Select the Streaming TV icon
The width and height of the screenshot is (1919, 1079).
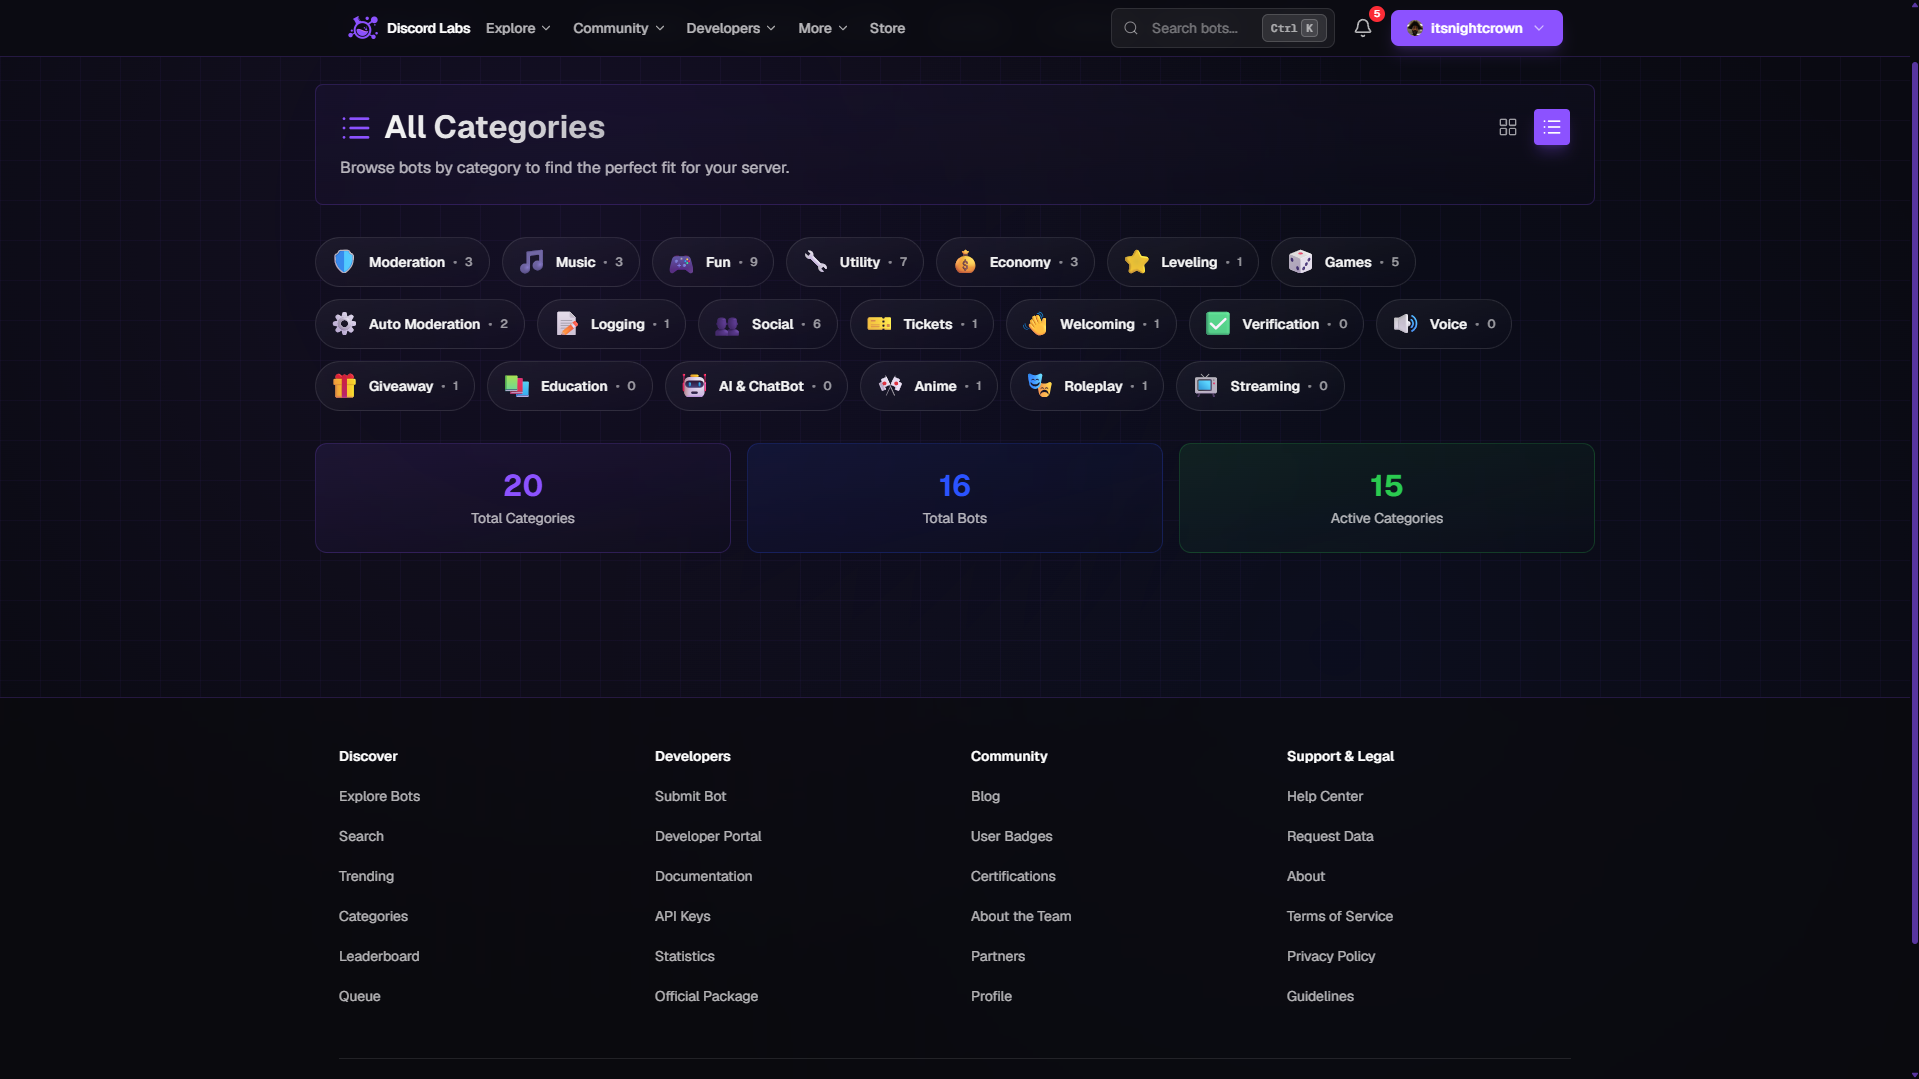[x=1205, y=386]
